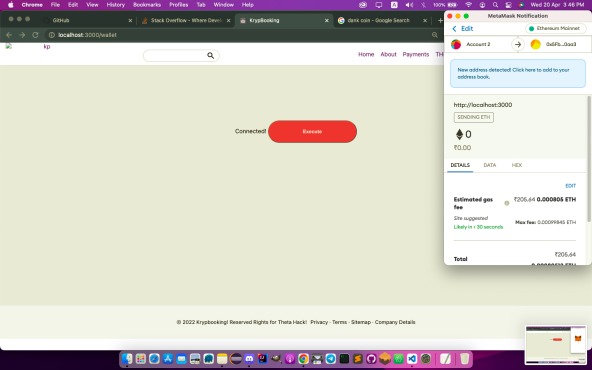Click the red Execute button
592x370 pixels.
(312, 131)
